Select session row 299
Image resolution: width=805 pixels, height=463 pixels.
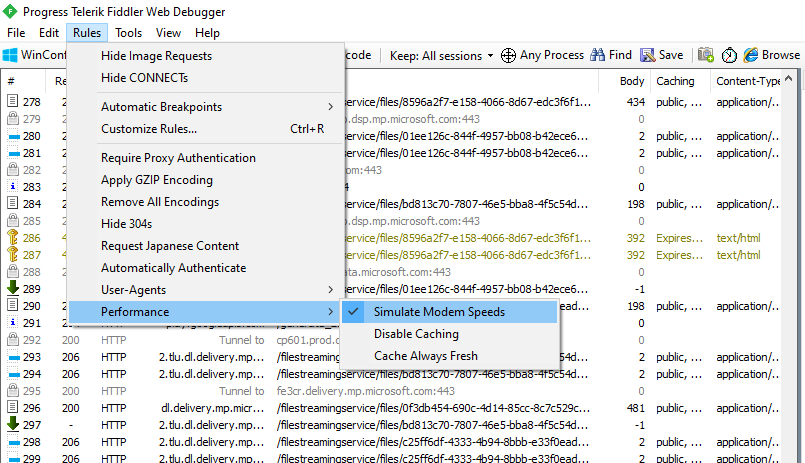[393, 458]
